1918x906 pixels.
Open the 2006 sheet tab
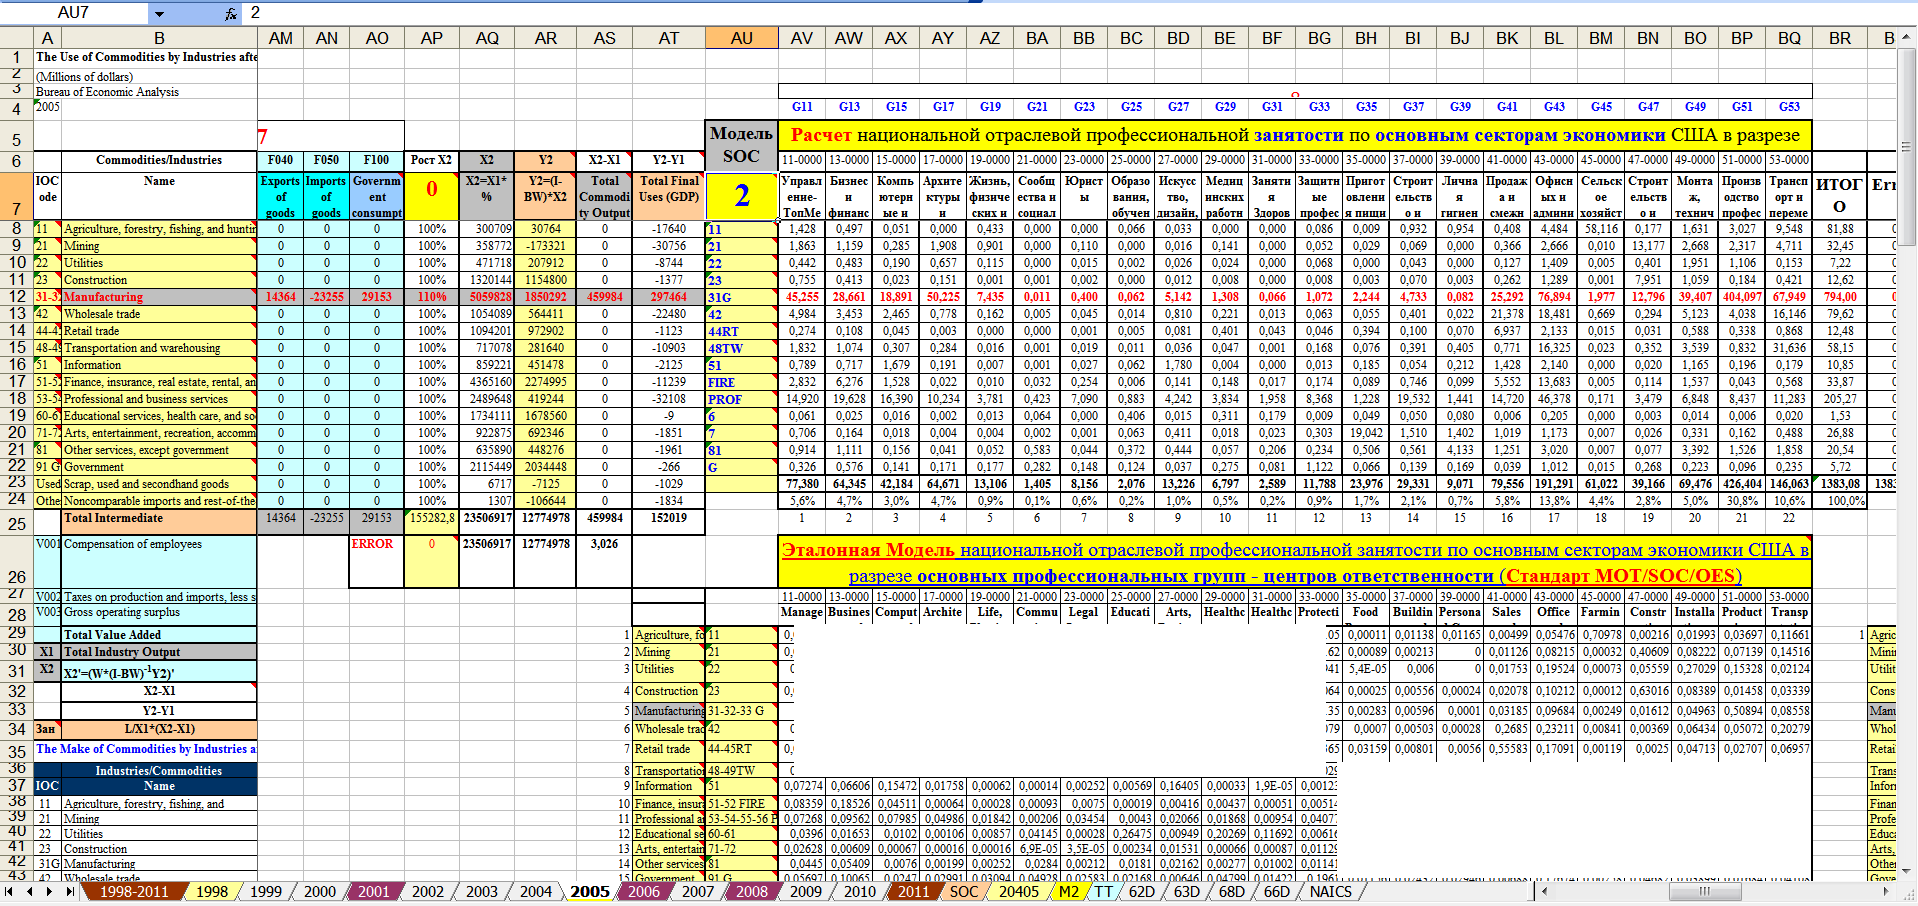click(x=643, y=891)
